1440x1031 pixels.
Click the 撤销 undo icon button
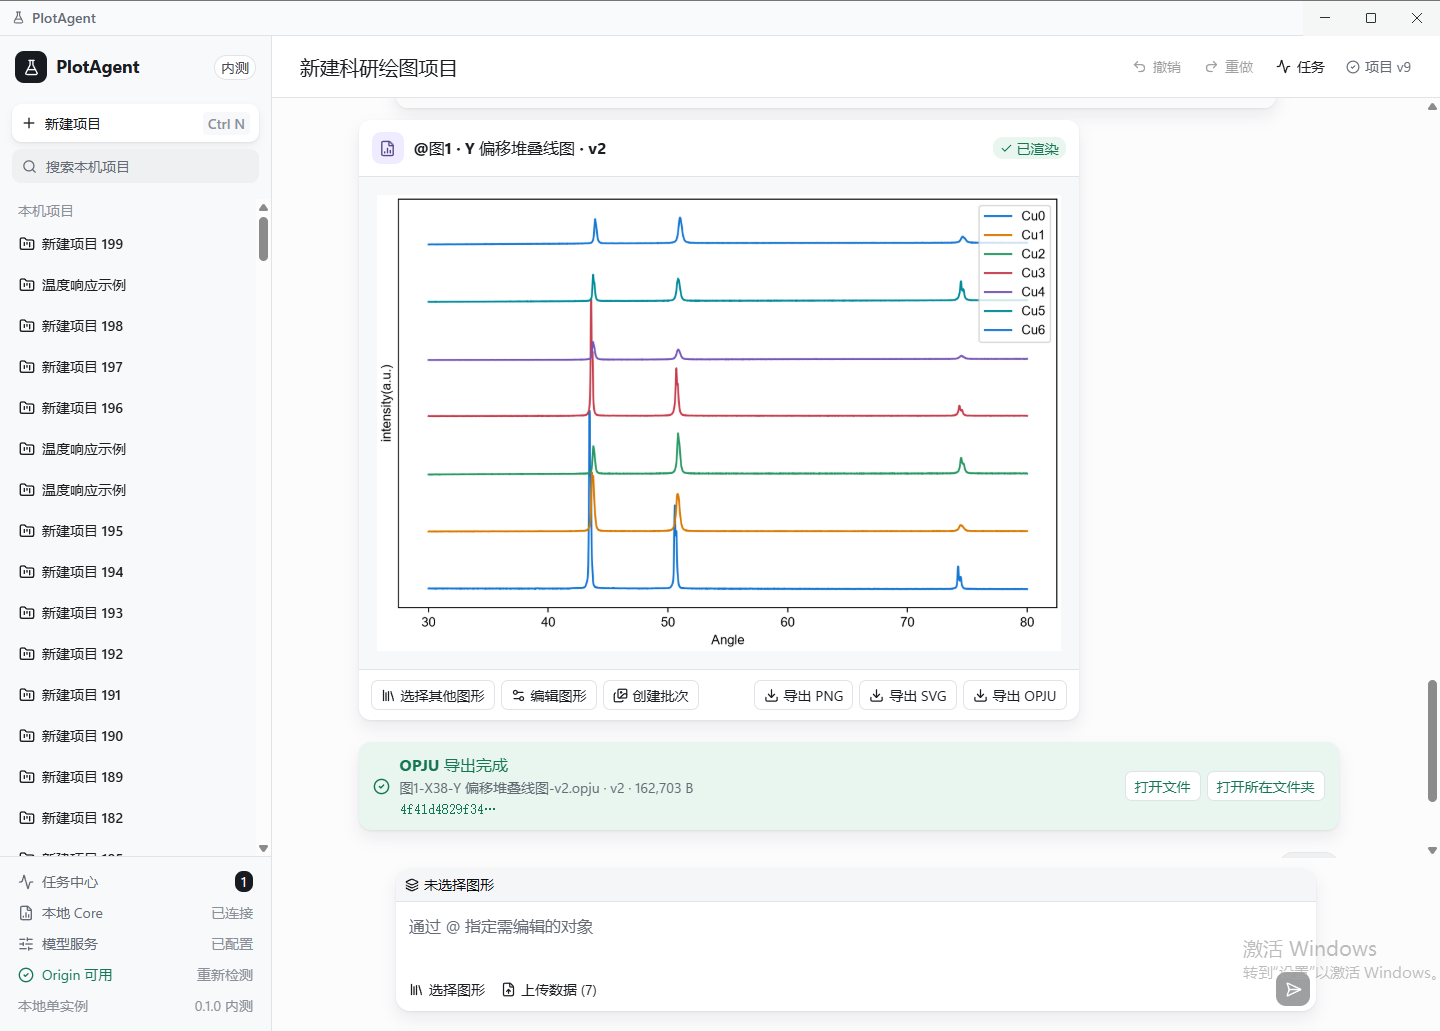click(x=1157, y=67)
